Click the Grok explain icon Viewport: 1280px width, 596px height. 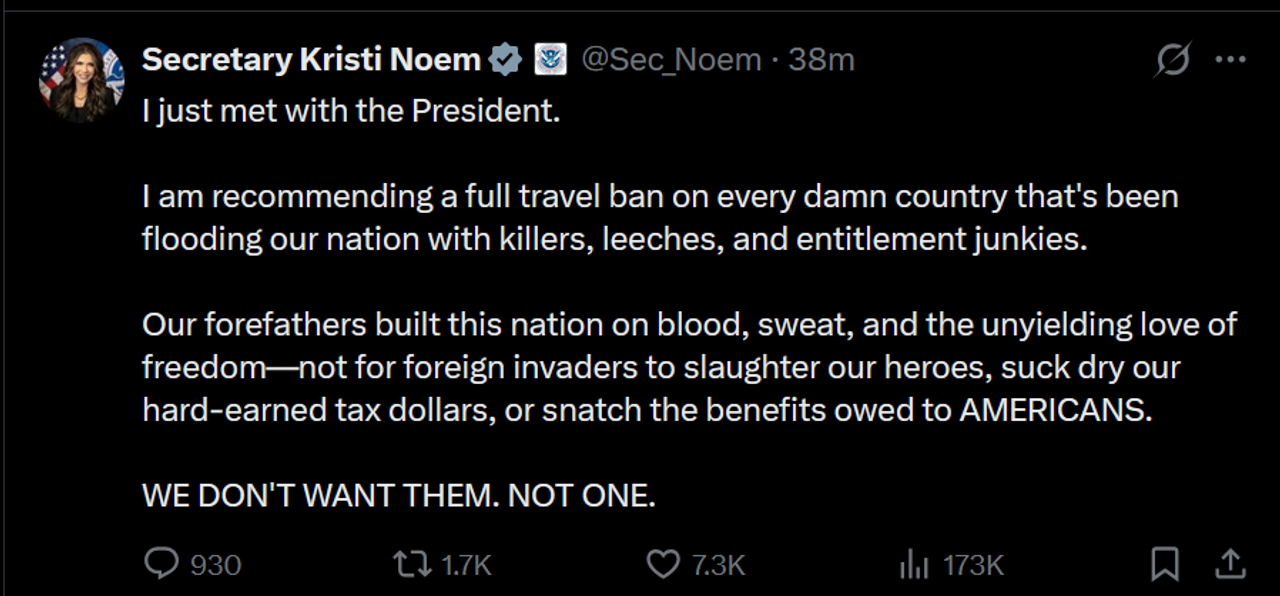point(1172,60)
